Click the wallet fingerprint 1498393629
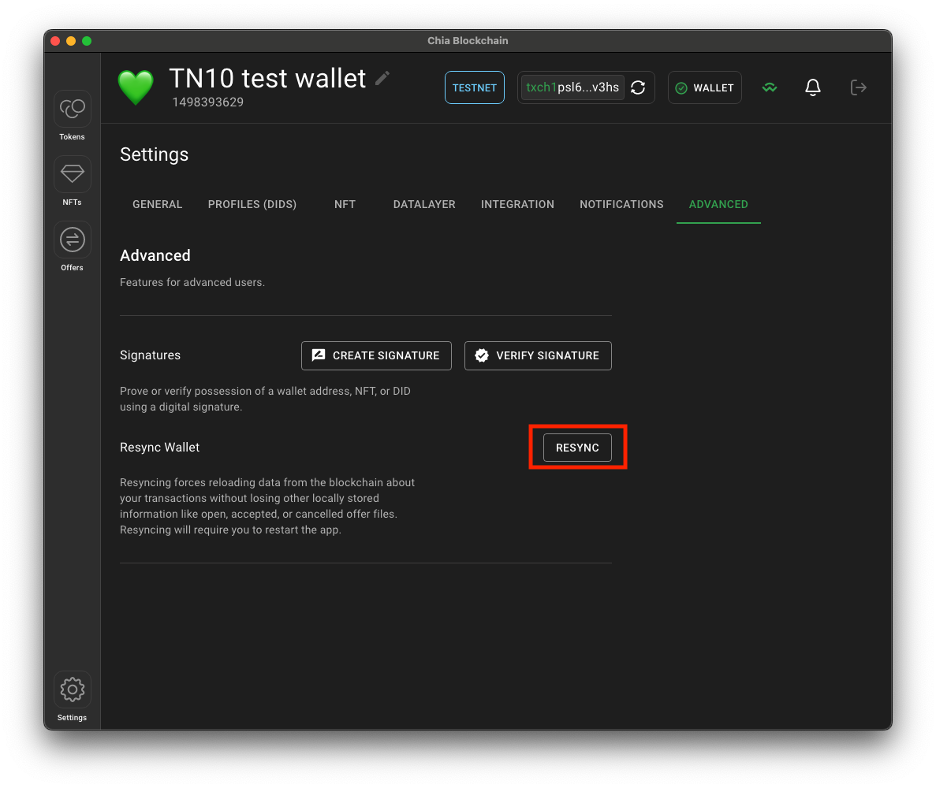This screenshot has width=936, height=788. pyautogui.click(x=208, y=102)
